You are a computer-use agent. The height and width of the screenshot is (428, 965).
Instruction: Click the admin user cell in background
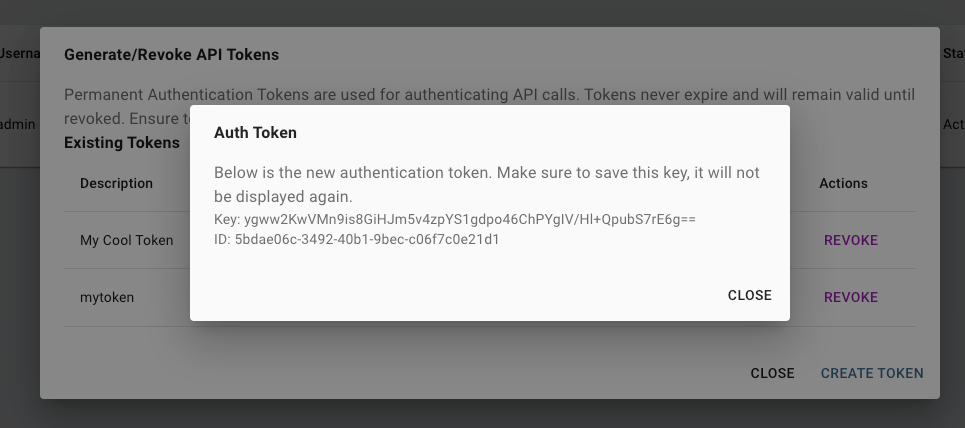coord(18,124)
